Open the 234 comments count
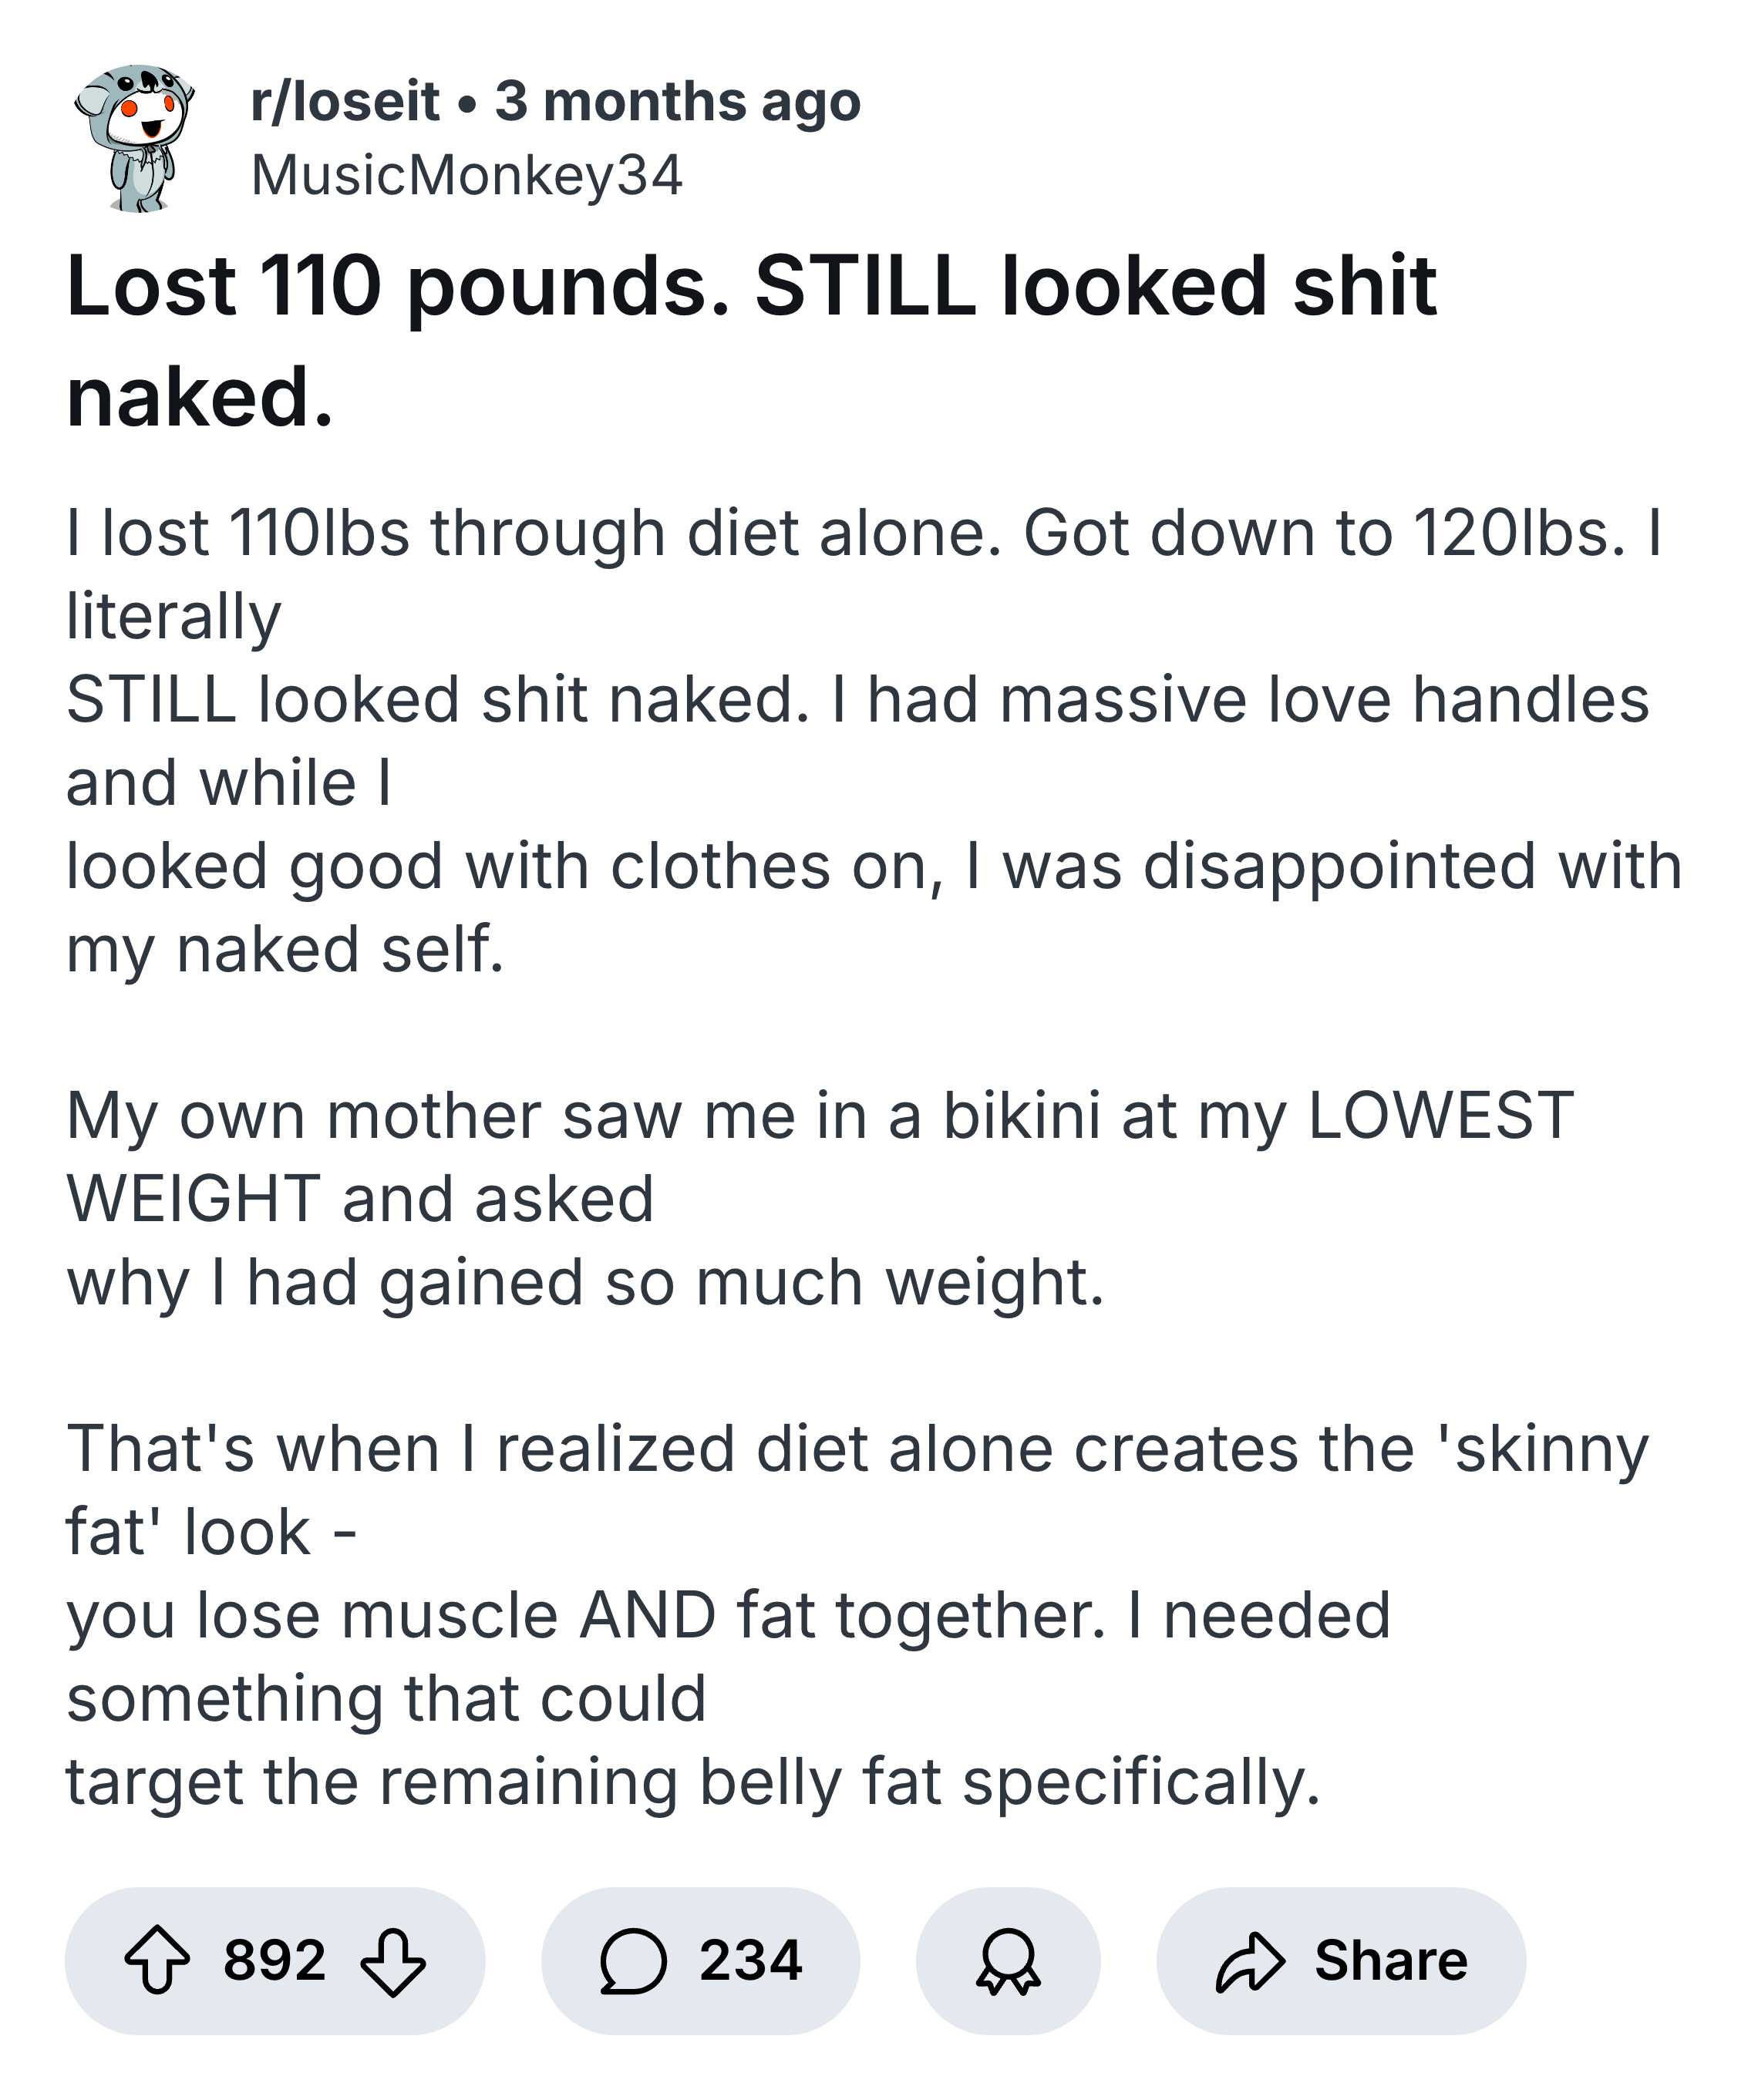Viewport: 1758px width, 2100px height. pyautogui.click(x=751, y=1960)
